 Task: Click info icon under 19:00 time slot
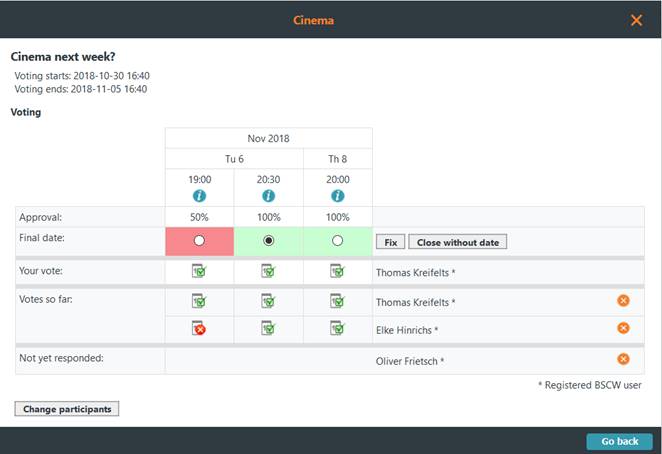[199, 196]
